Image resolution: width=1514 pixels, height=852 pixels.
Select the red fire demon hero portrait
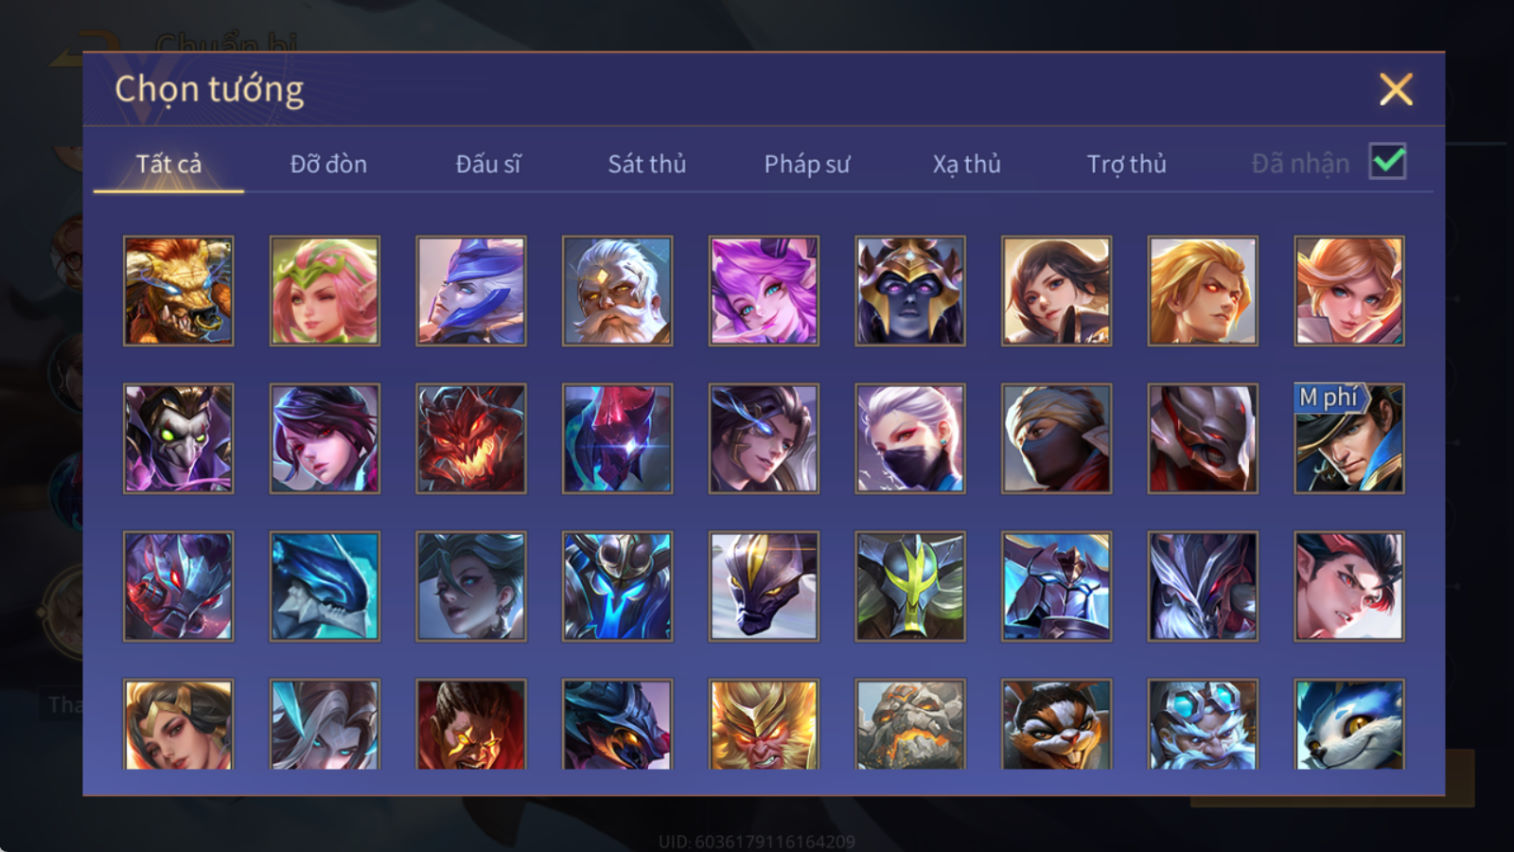pos(471,438)
